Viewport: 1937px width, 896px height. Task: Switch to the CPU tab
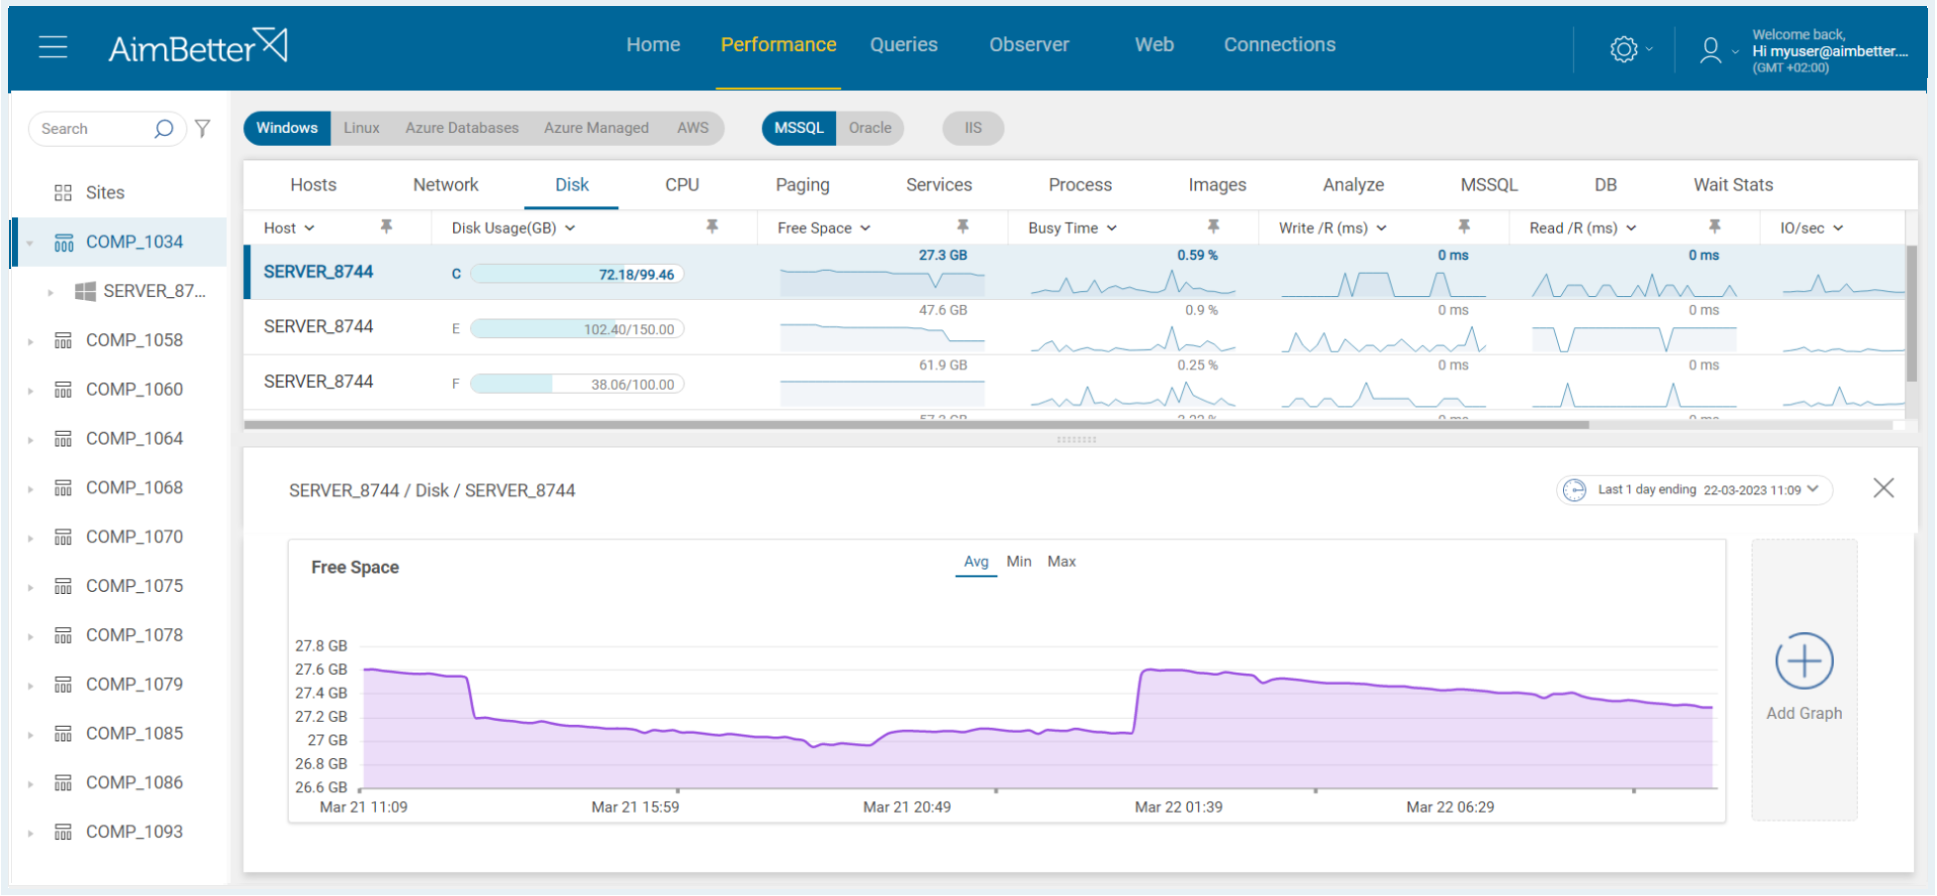pos(682,185)
